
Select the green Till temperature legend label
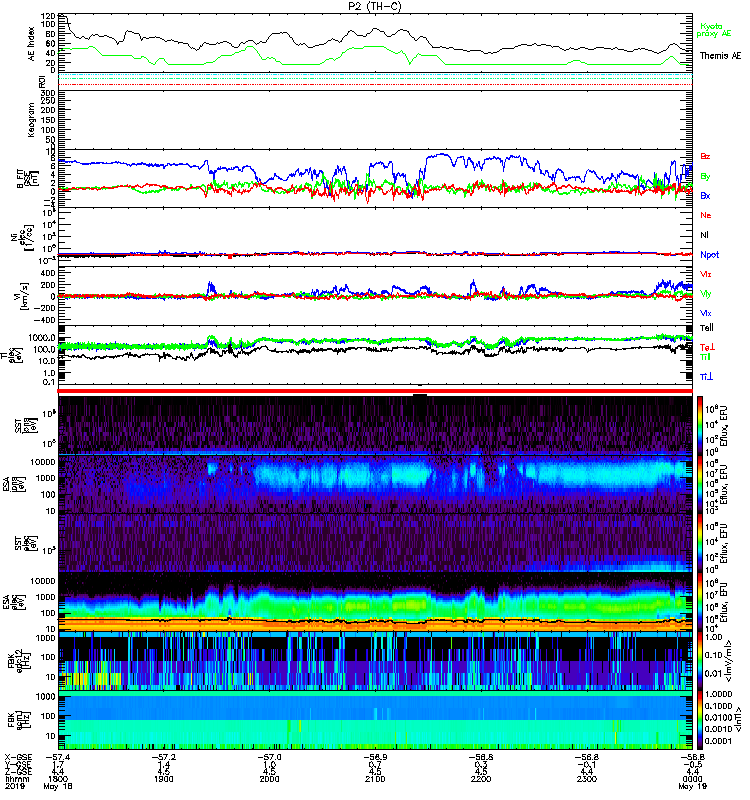coord(705,357)
